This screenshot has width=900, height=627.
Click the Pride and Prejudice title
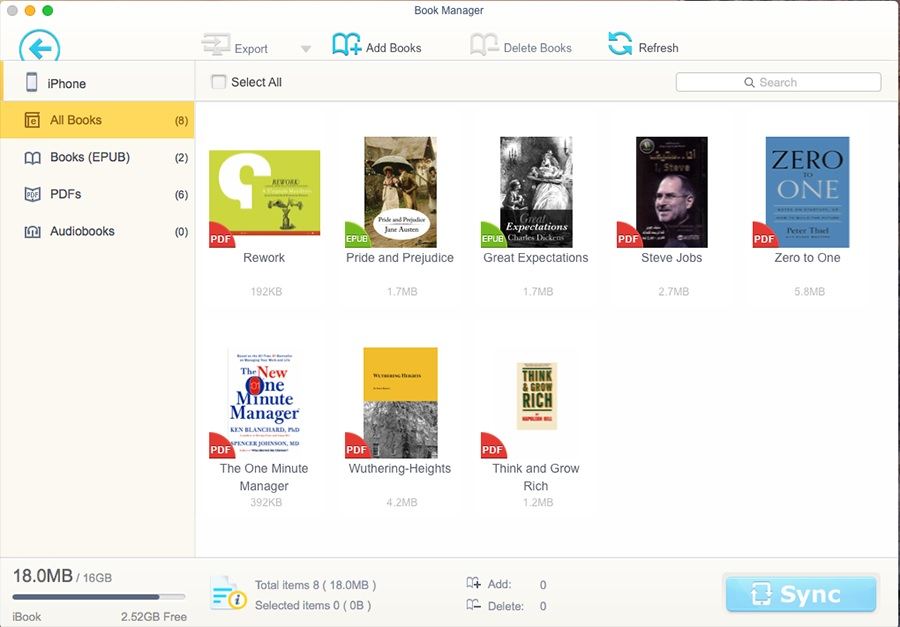click(400, 258)
